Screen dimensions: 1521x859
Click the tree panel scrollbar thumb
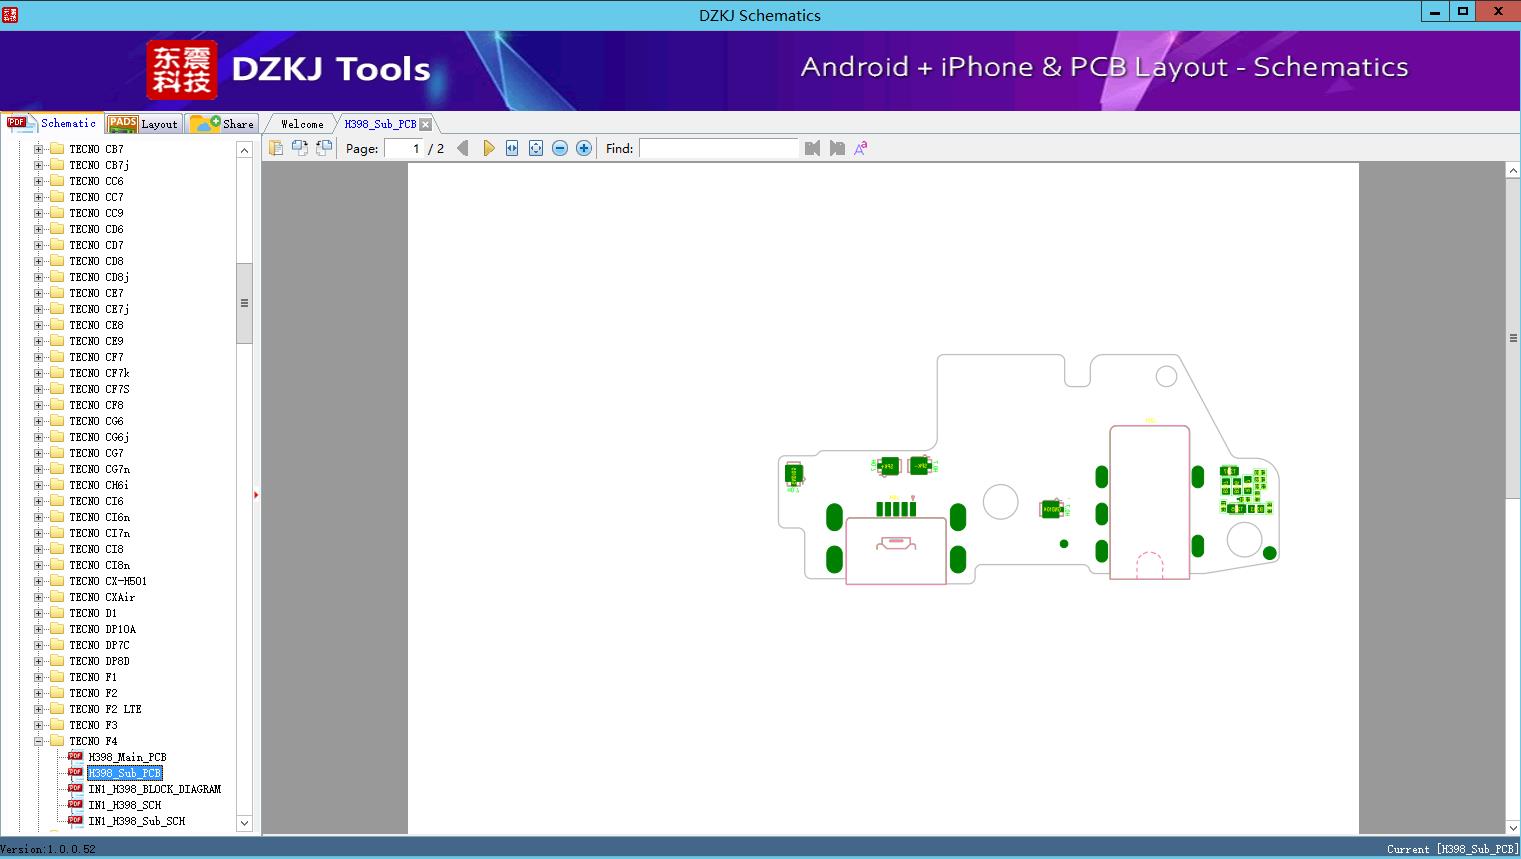click(244, 303)
